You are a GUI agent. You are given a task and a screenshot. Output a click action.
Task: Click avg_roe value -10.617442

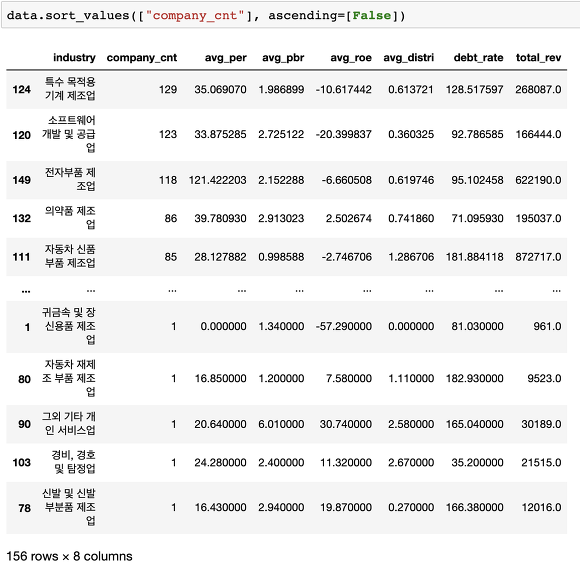(x=344, y=90)
